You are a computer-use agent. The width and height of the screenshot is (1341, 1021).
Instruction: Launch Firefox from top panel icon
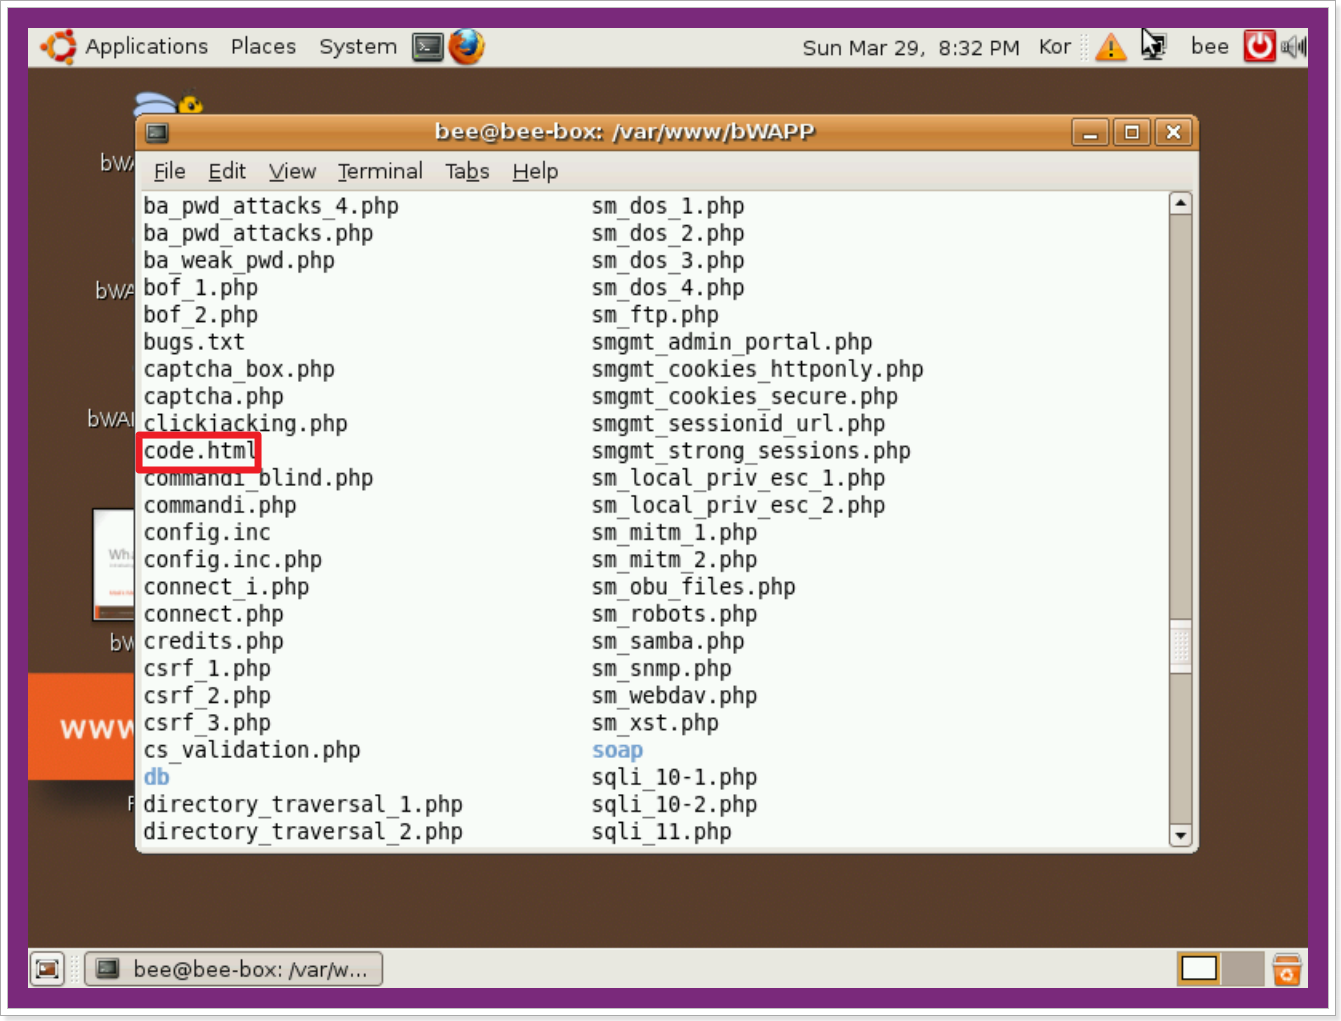466,46
